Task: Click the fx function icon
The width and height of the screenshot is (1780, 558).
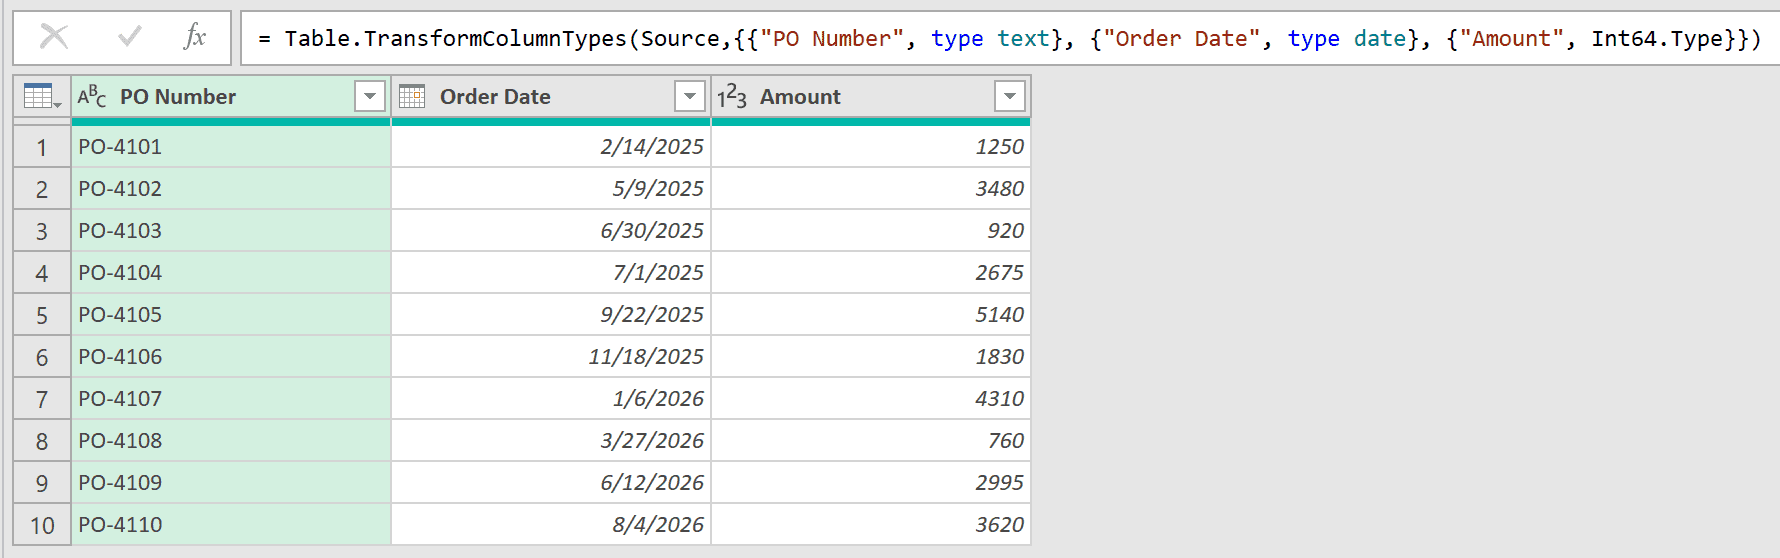Action: 195,38
